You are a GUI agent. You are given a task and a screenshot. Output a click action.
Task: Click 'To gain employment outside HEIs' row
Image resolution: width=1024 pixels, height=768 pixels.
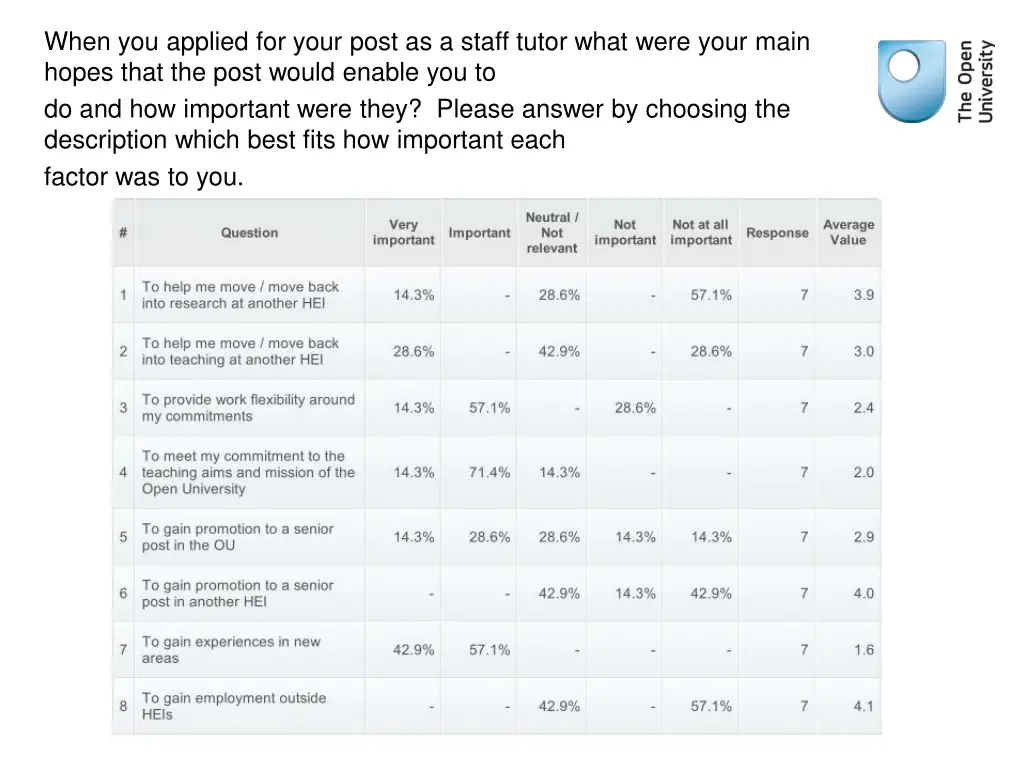pyautogui.click(x=496, y=706)
